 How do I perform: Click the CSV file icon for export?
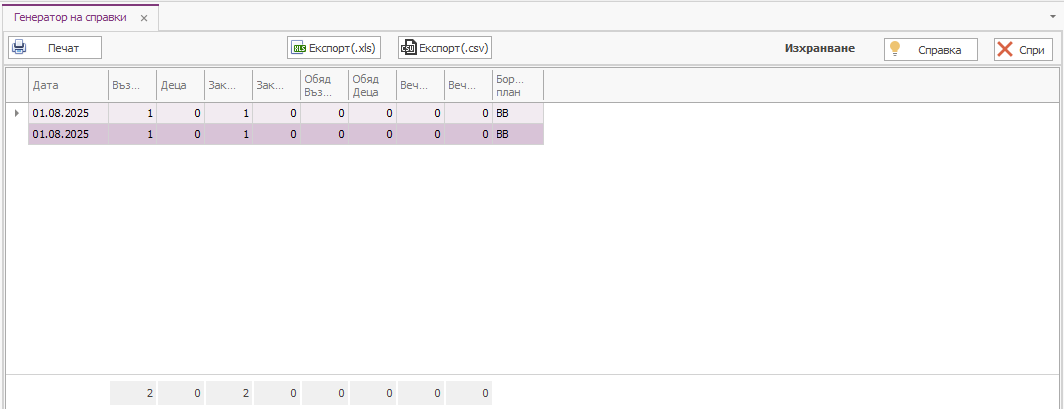tap(408, 48)
